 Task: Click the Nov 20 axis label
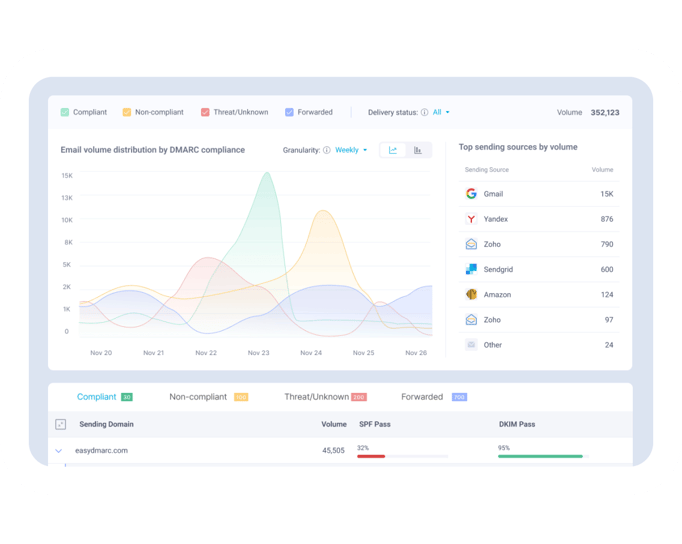[101, 353]
